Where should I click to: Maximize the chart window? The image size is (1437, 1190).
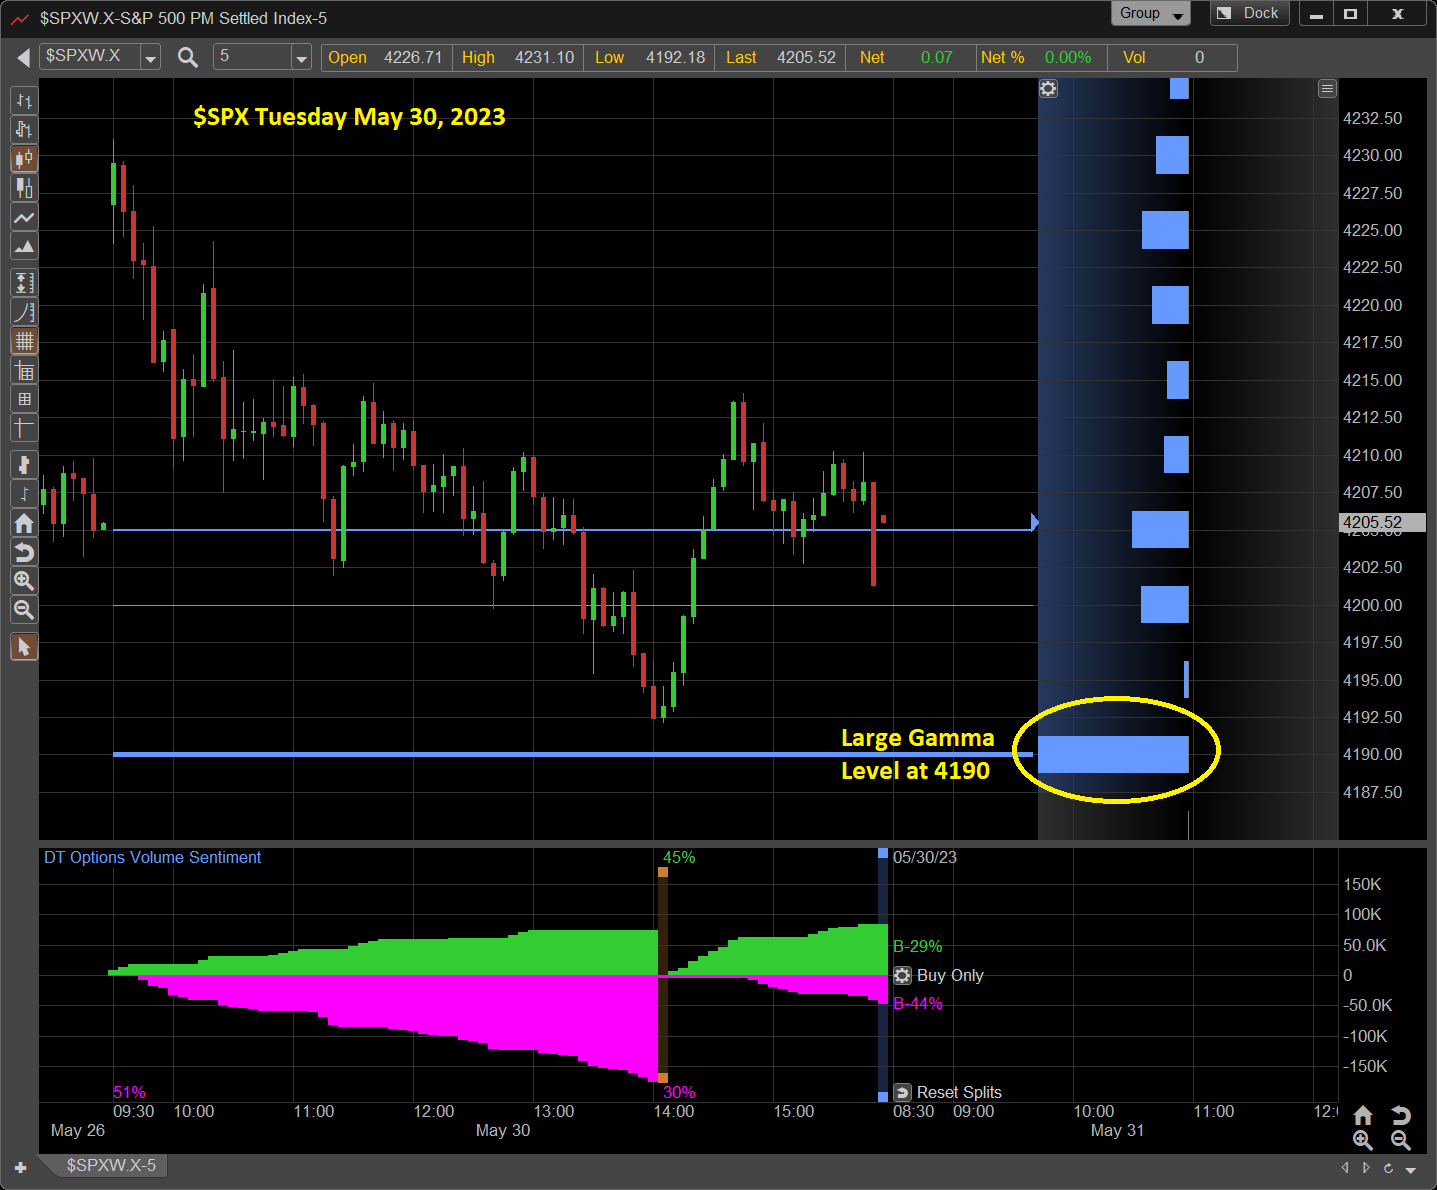1350,14
